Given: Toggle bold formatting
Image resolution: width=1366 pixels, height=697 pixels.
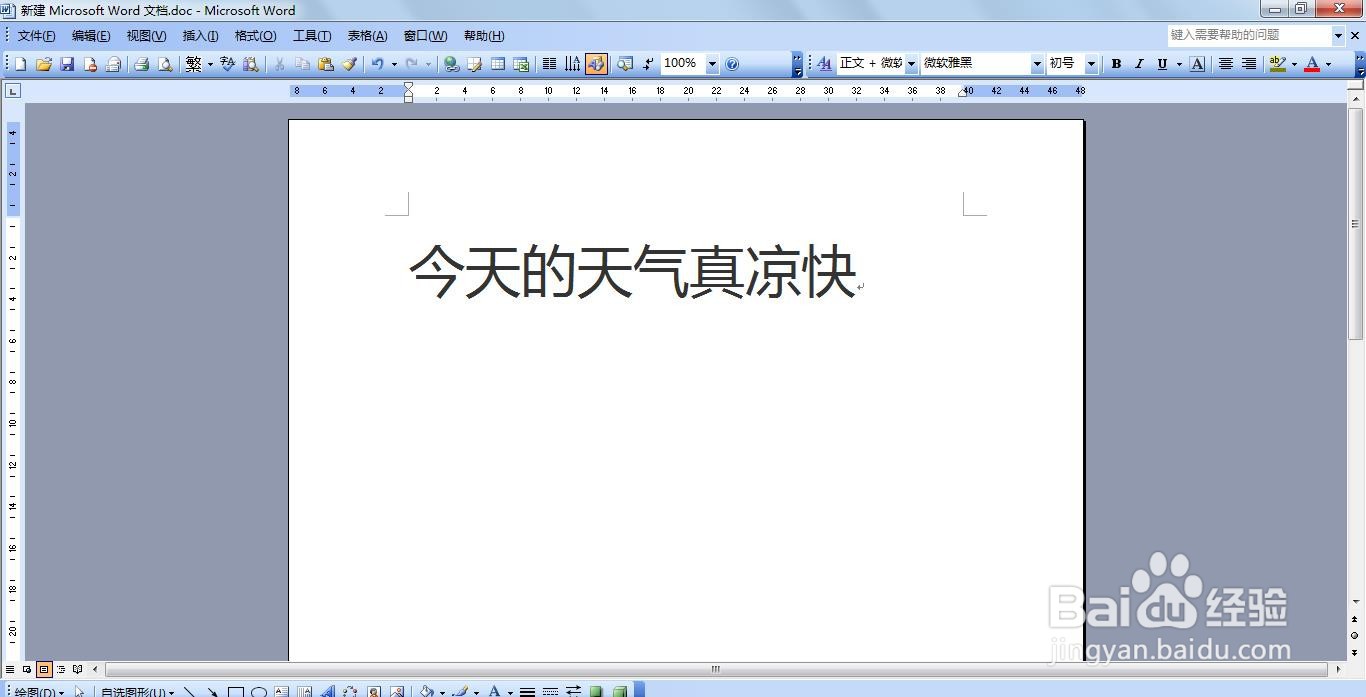Looking at the screenshot, I should pyautogui.click(x=1116, y=64).
